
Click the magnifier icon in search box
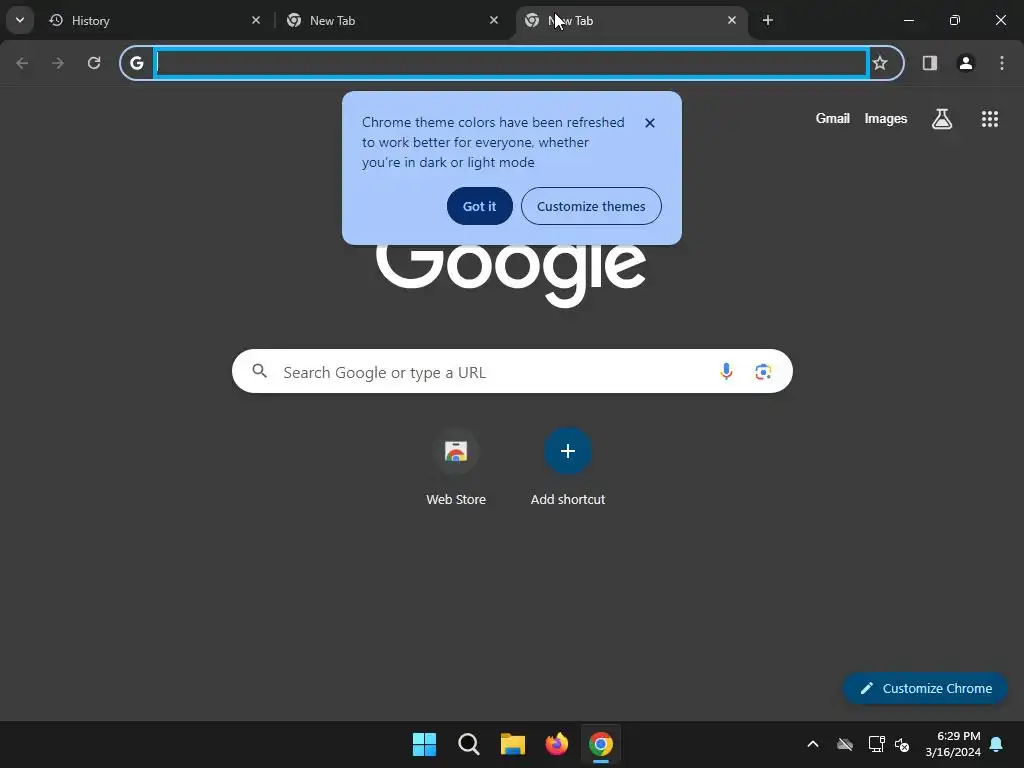[260, 372]
